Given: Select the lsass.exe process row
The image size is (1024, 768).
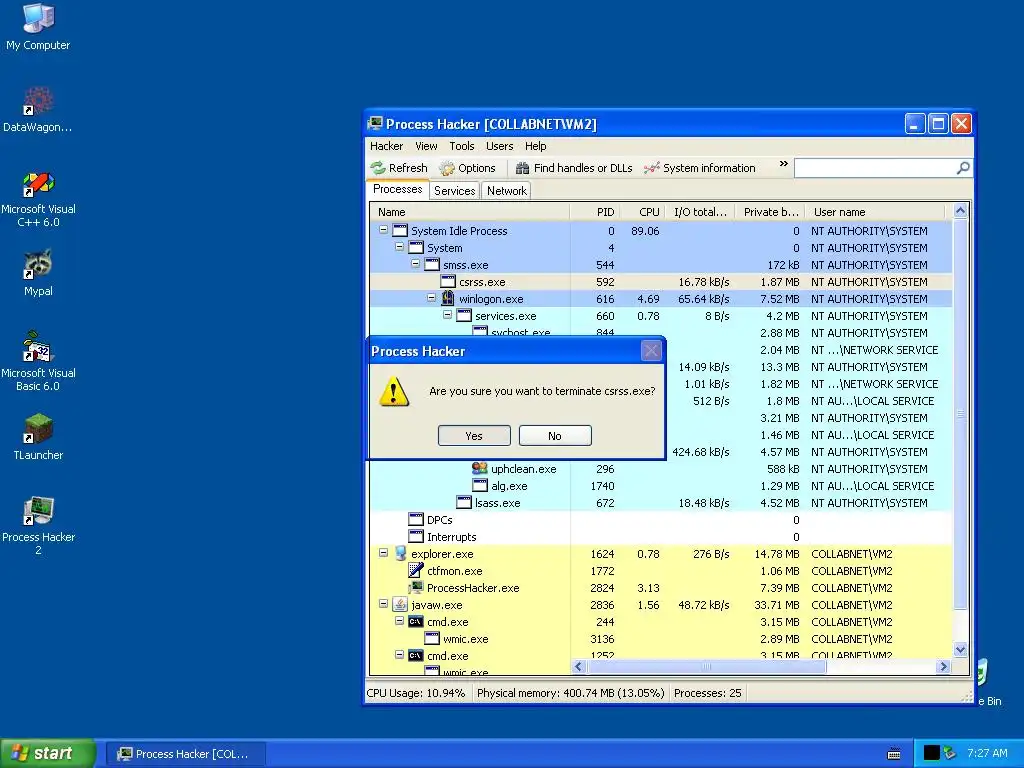Looking at the screenshot, I should pos(661,503).
